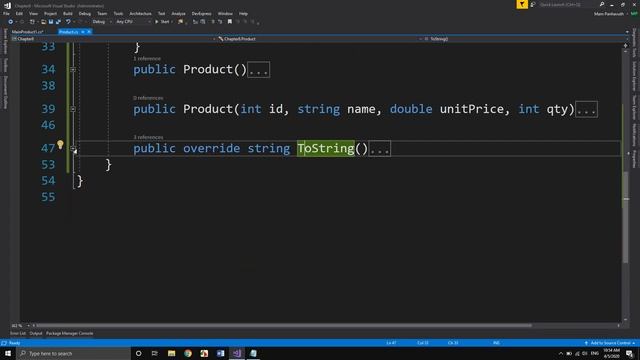Click the feedback icon beside Quick Launch
The image size is (640, 360).
click(533, 4)
